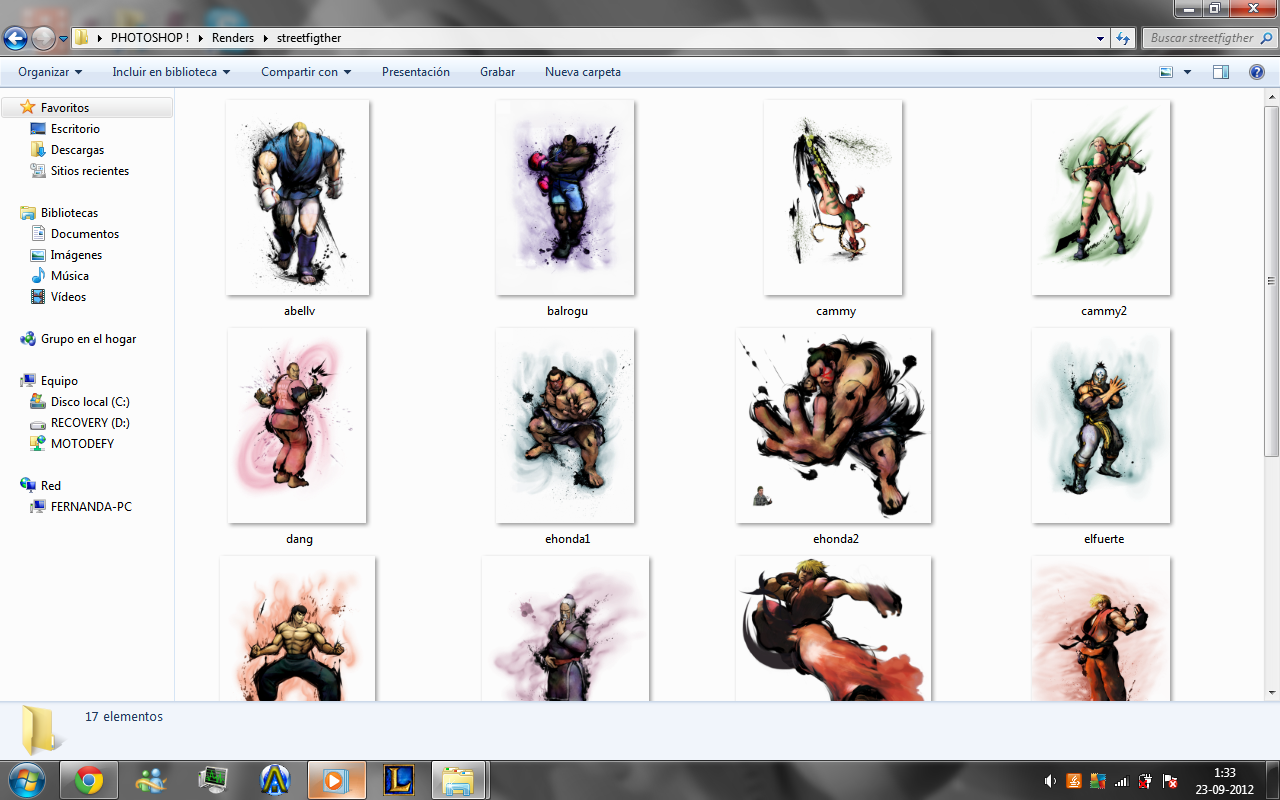Select the elfuerte image thumbnail

click(x=1101, y=426)
